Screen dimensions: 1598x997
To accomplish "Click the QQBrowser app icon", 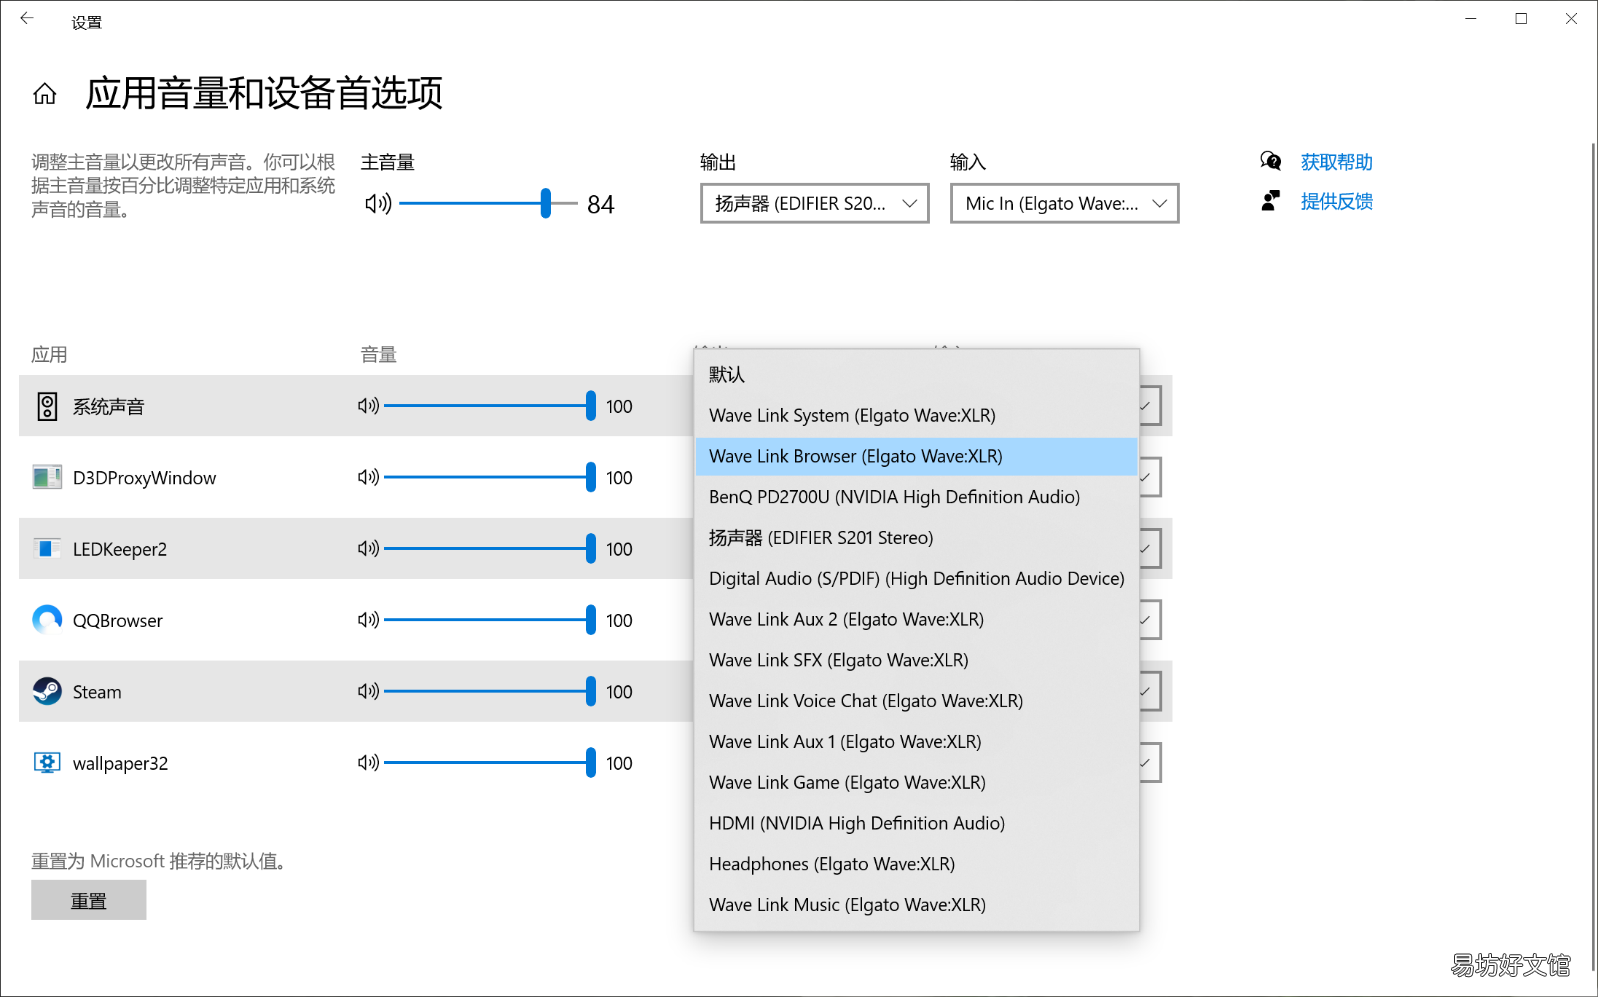I will point(47,620).
